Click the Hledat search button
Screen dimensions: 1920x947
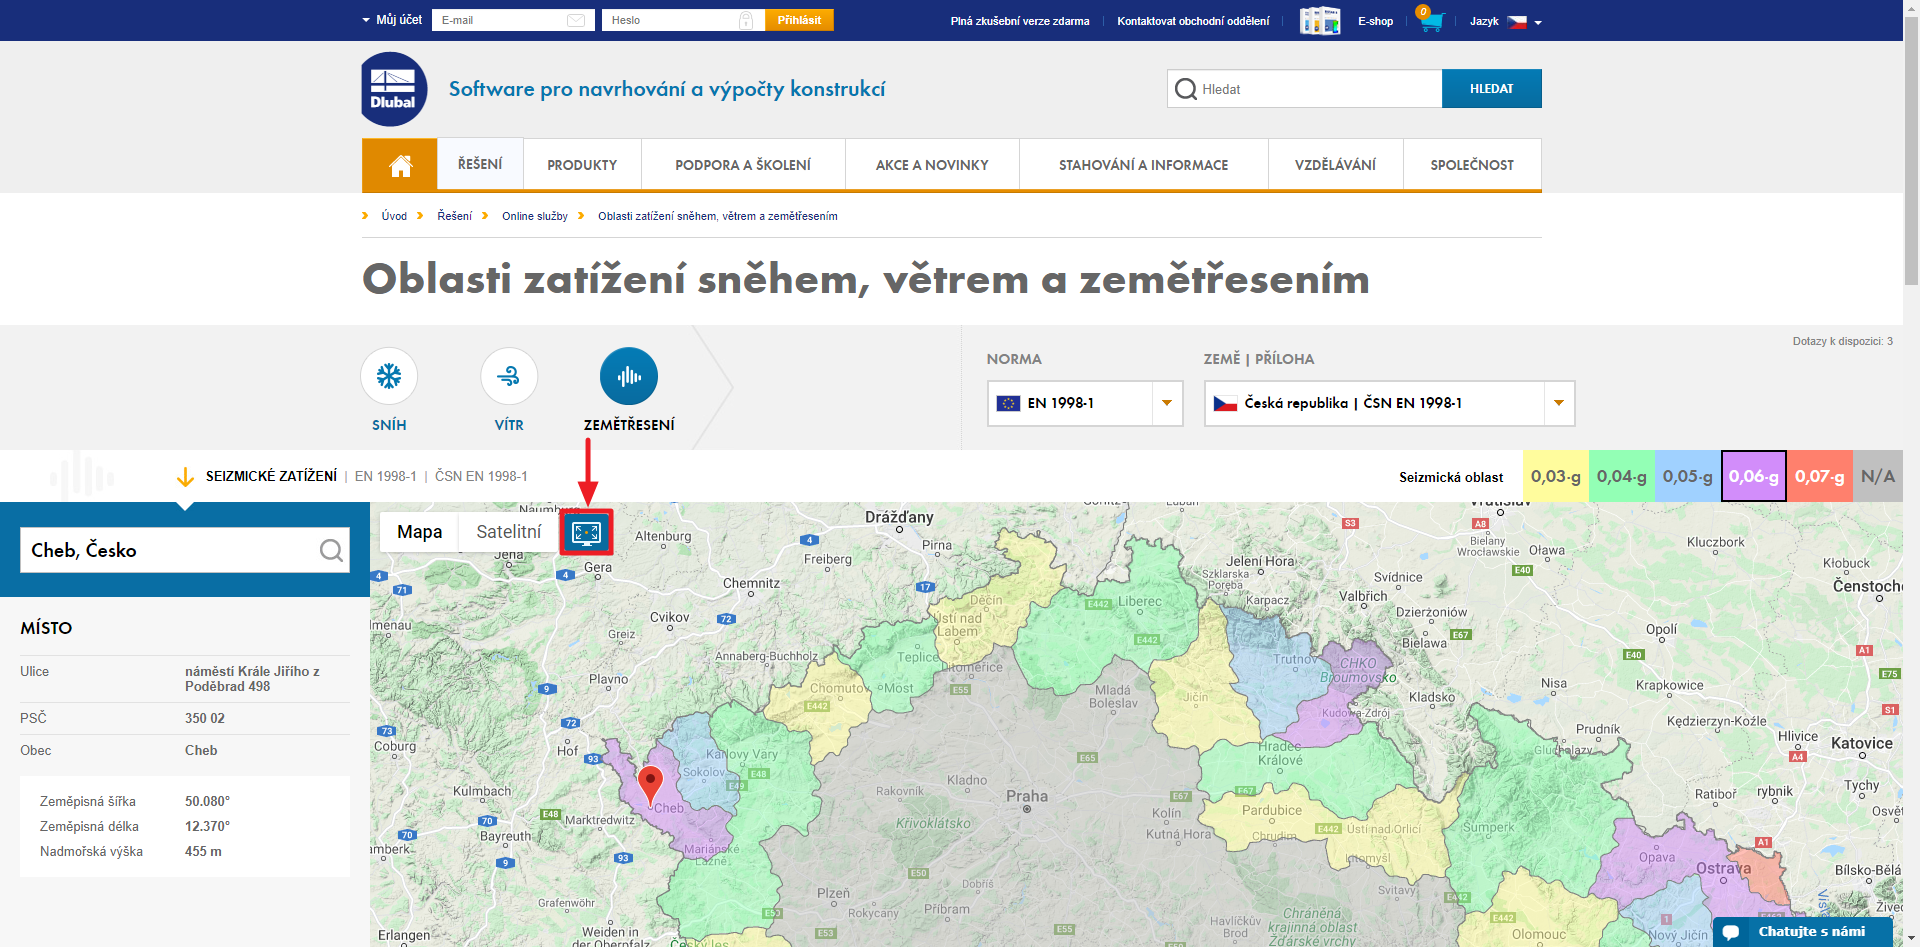[1491, 89]
